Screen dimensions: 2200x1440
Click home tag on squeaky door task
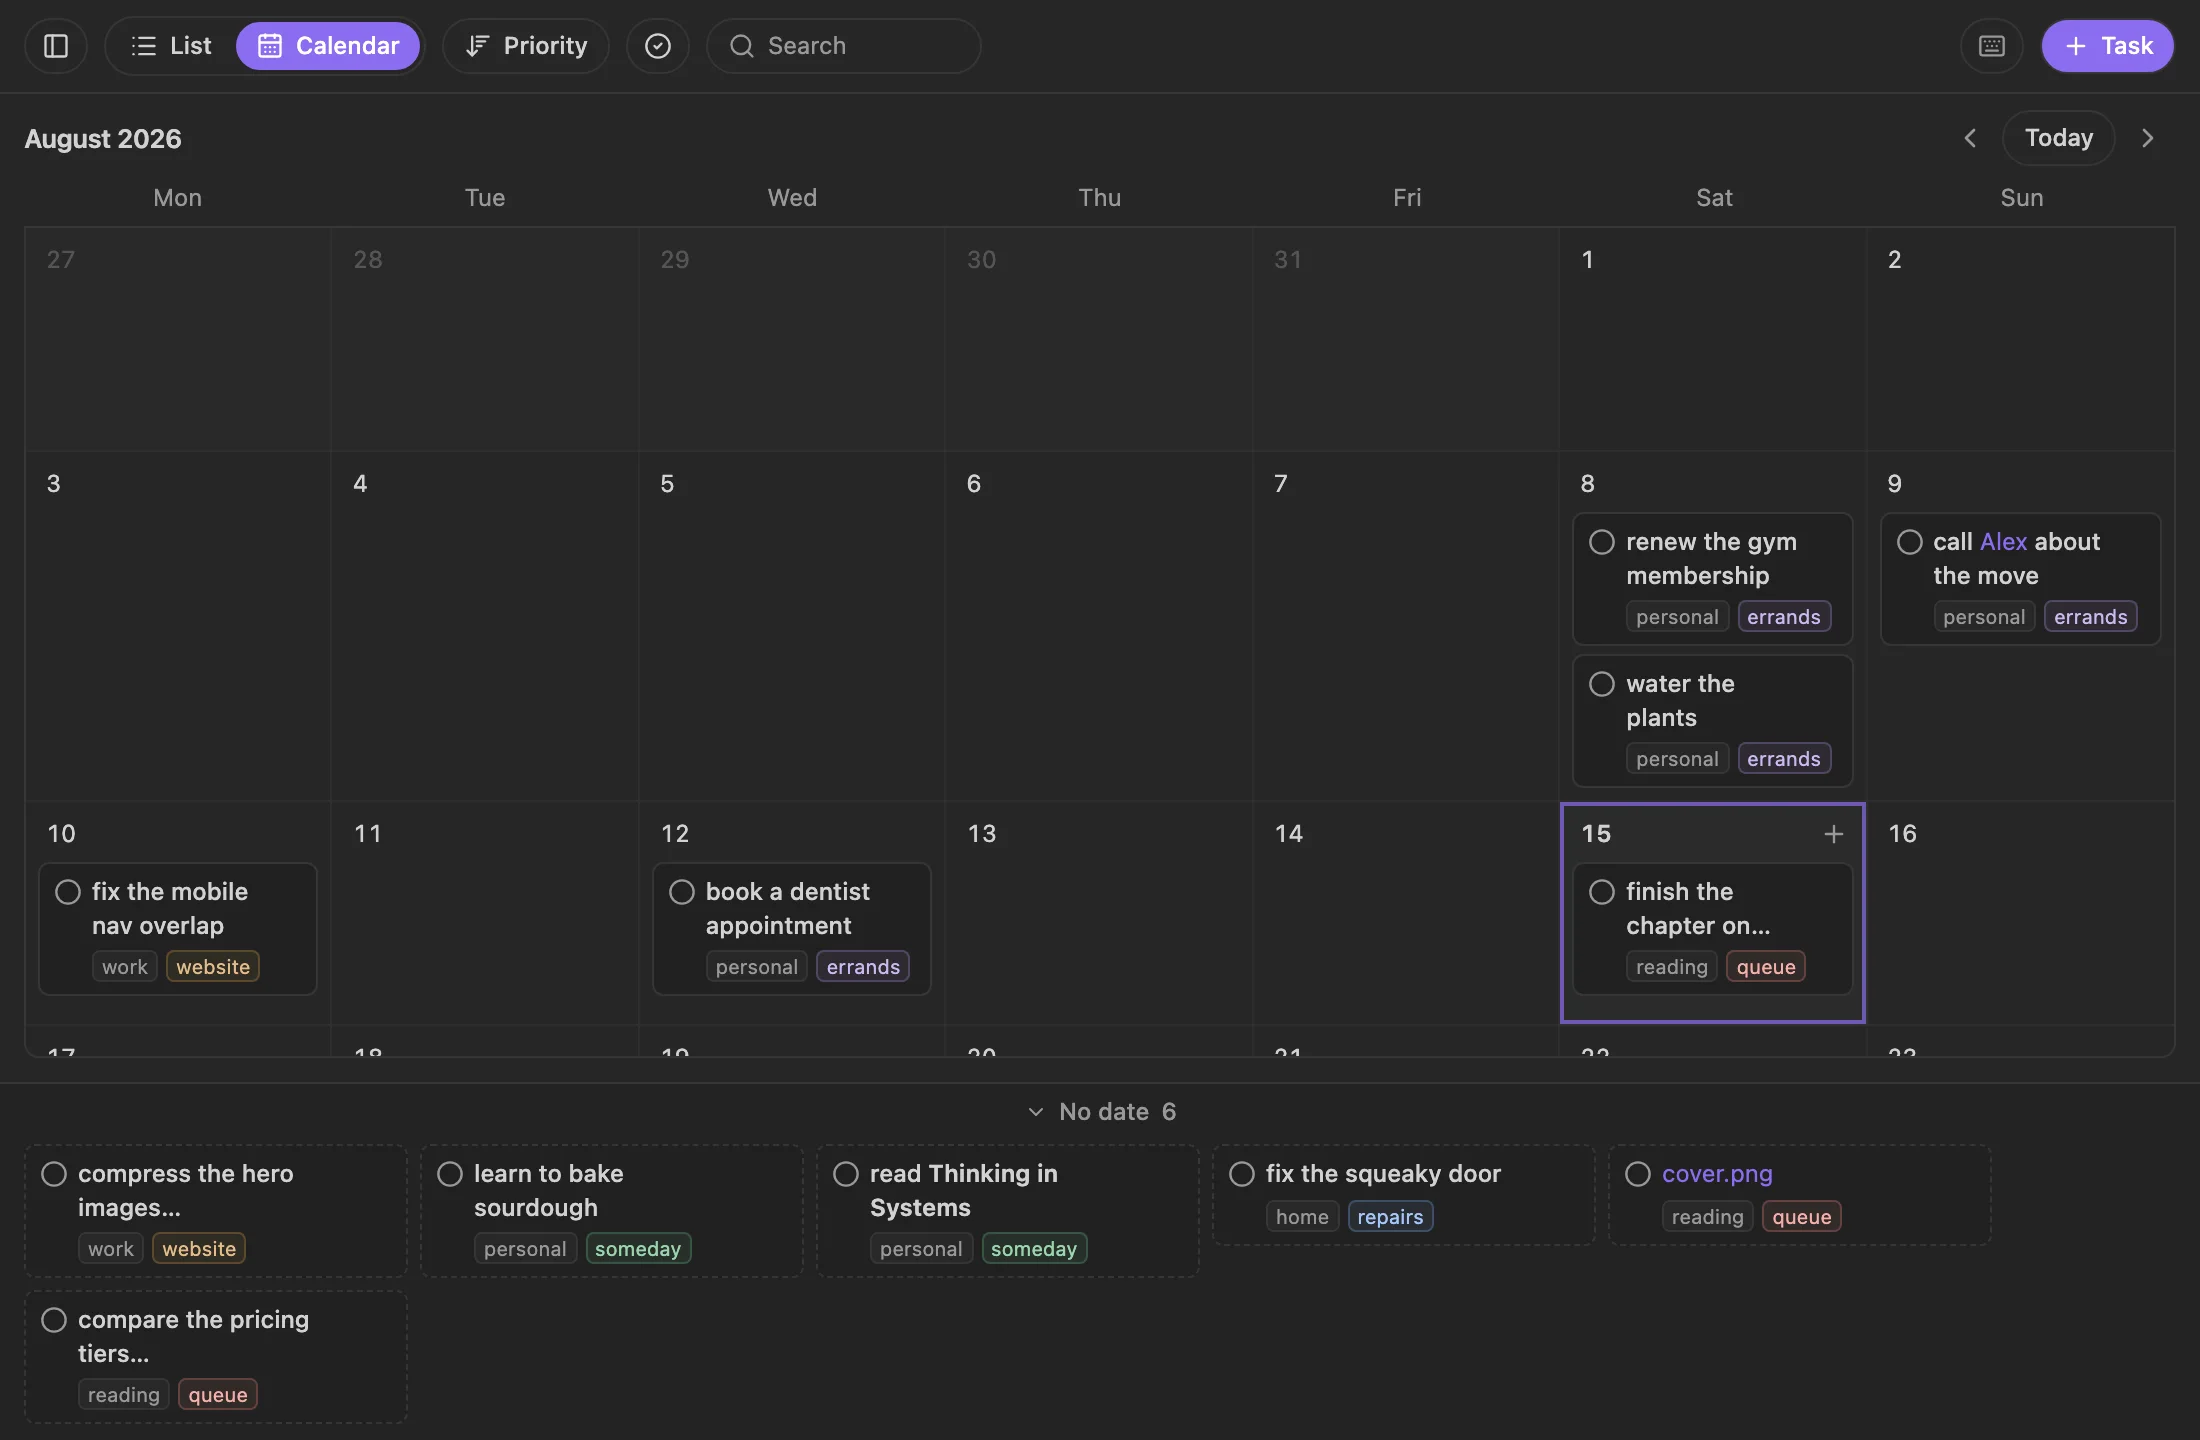coord(1302,1217)
